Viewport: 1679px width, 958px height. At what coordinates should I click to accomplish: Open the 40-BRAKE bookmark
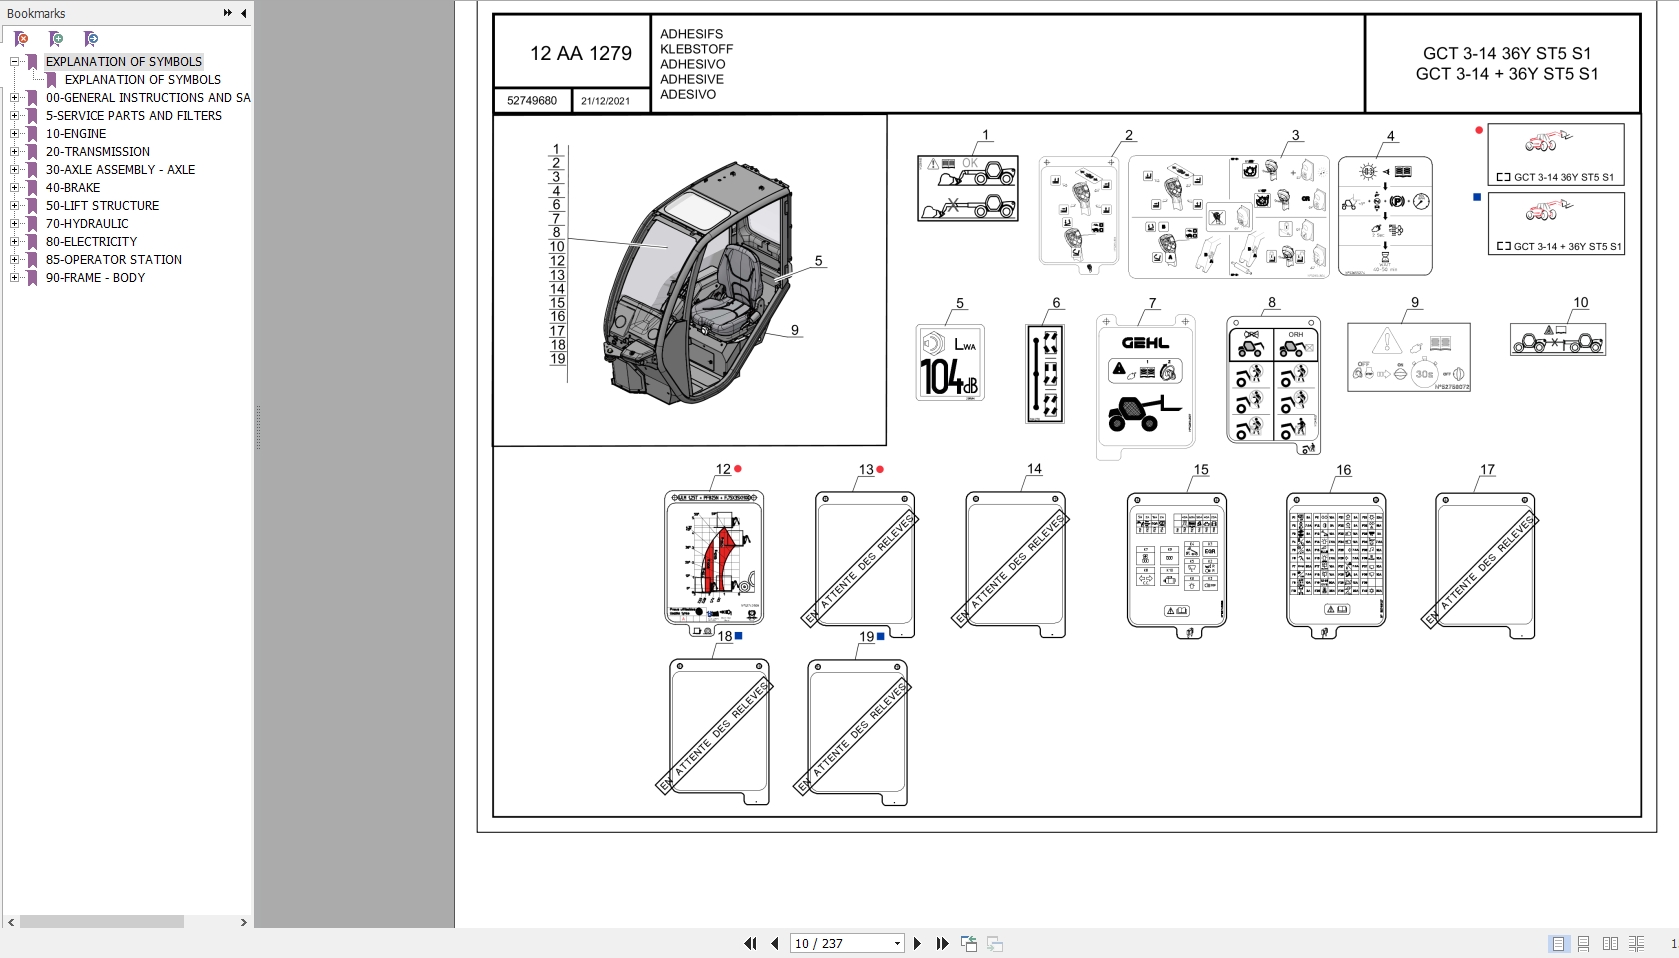click(73, 187)
